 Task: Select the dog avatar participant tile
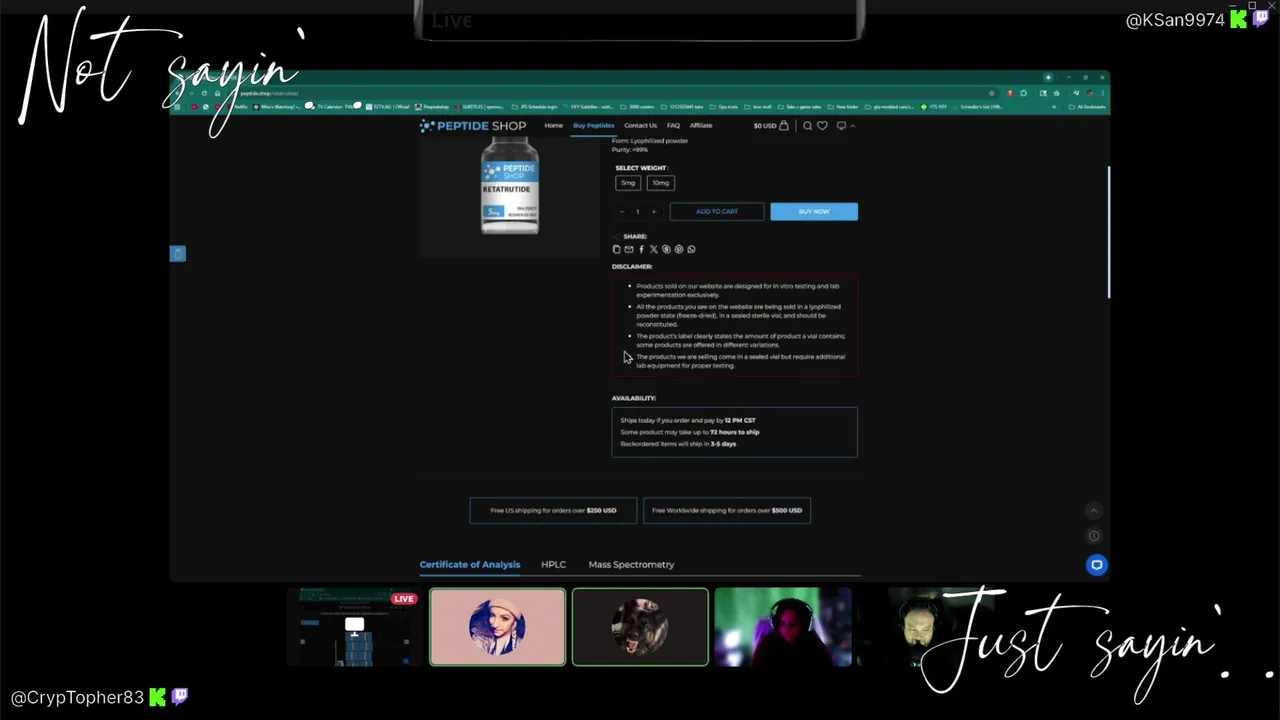coord(640,627)
